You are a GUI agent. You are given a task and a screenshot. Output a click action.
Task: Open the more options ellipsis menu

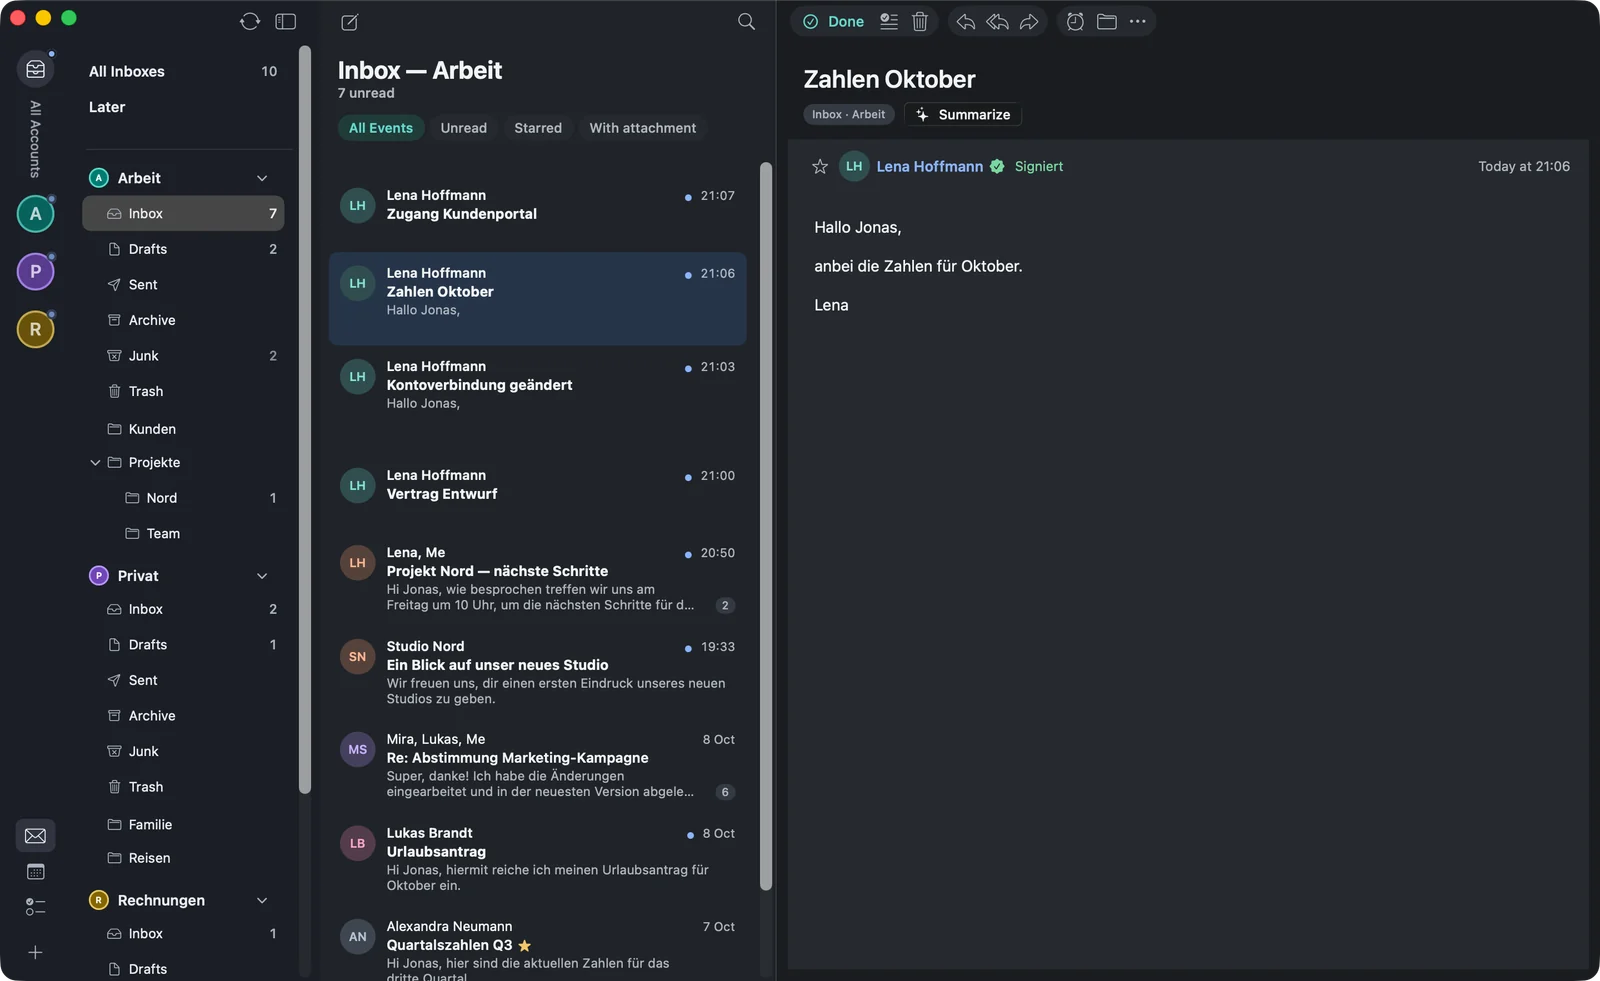pyautogui.click(x=1138, y=21)
